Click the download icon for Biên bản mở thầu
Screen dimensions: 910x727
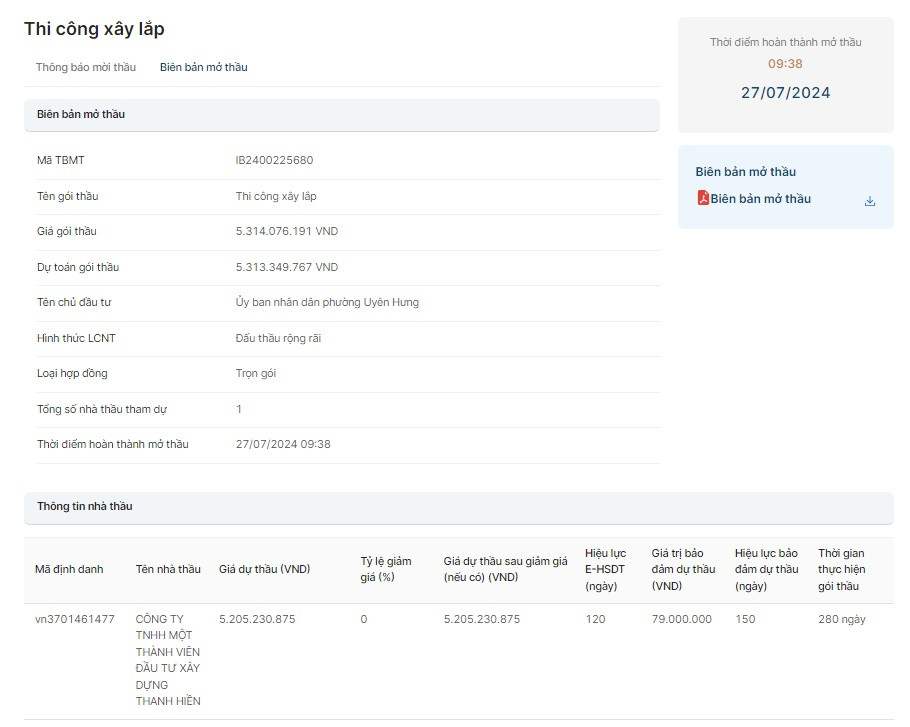pos(869,200)
